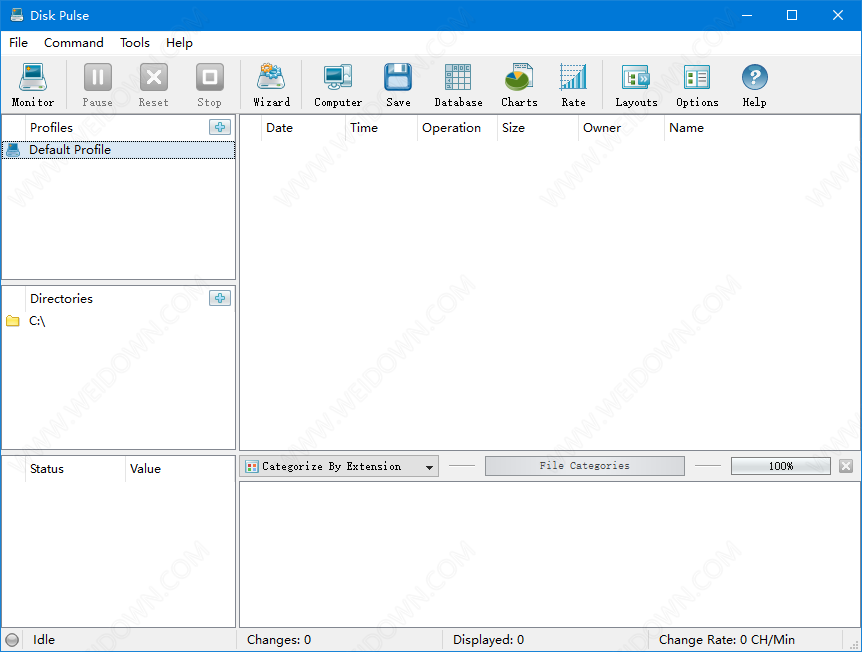
Task: Open the Tools menu
Action: pos(135,43)
